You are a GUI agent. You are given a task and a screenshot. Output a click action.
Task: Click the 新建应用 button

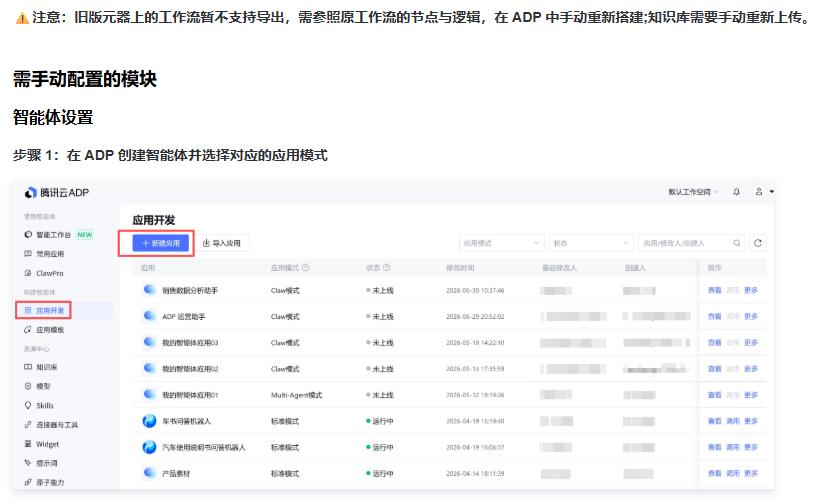[x=161, y=243]
